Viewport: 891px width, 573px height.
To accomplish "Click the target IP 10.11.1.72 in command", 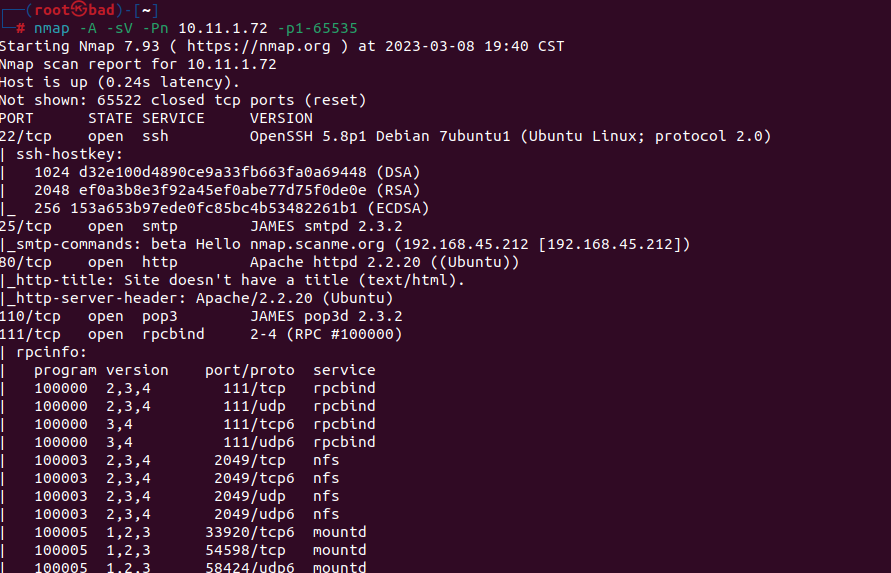I will tap(223, 28).
